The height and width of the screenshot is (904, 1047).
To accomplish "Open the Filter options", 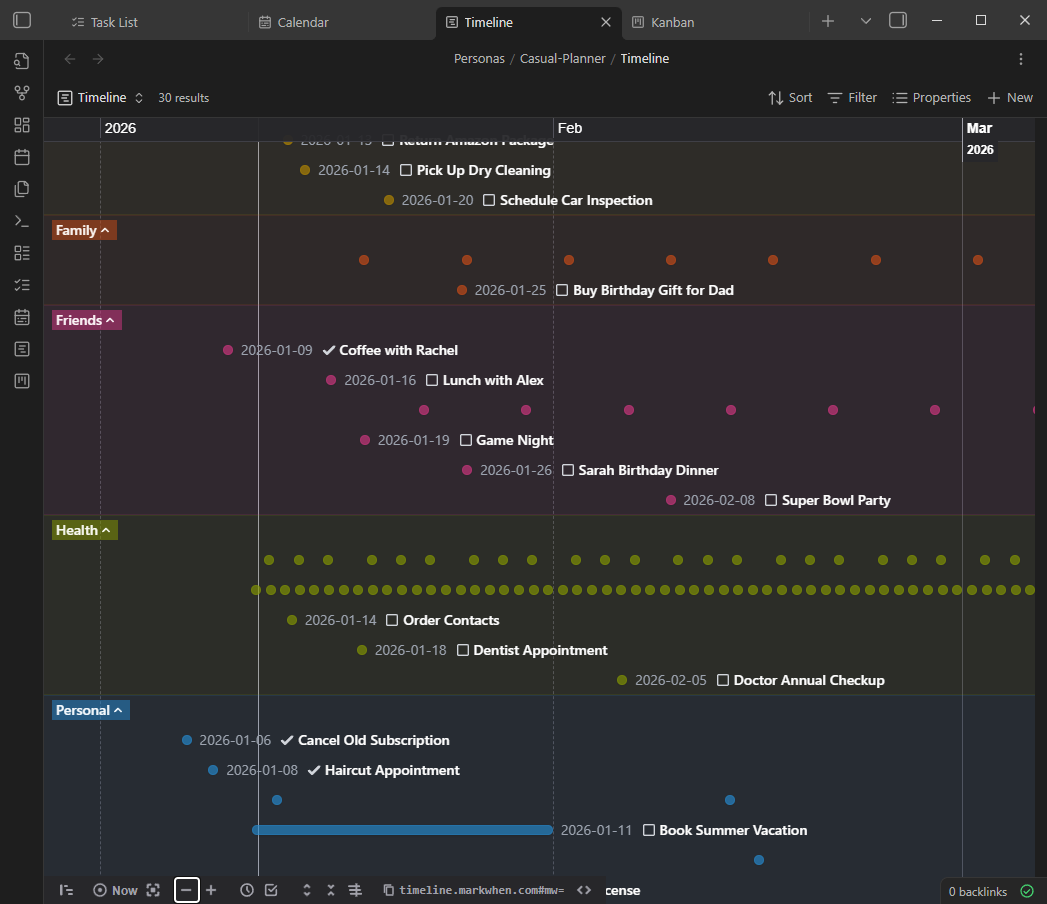I will [x=852, y=97].
